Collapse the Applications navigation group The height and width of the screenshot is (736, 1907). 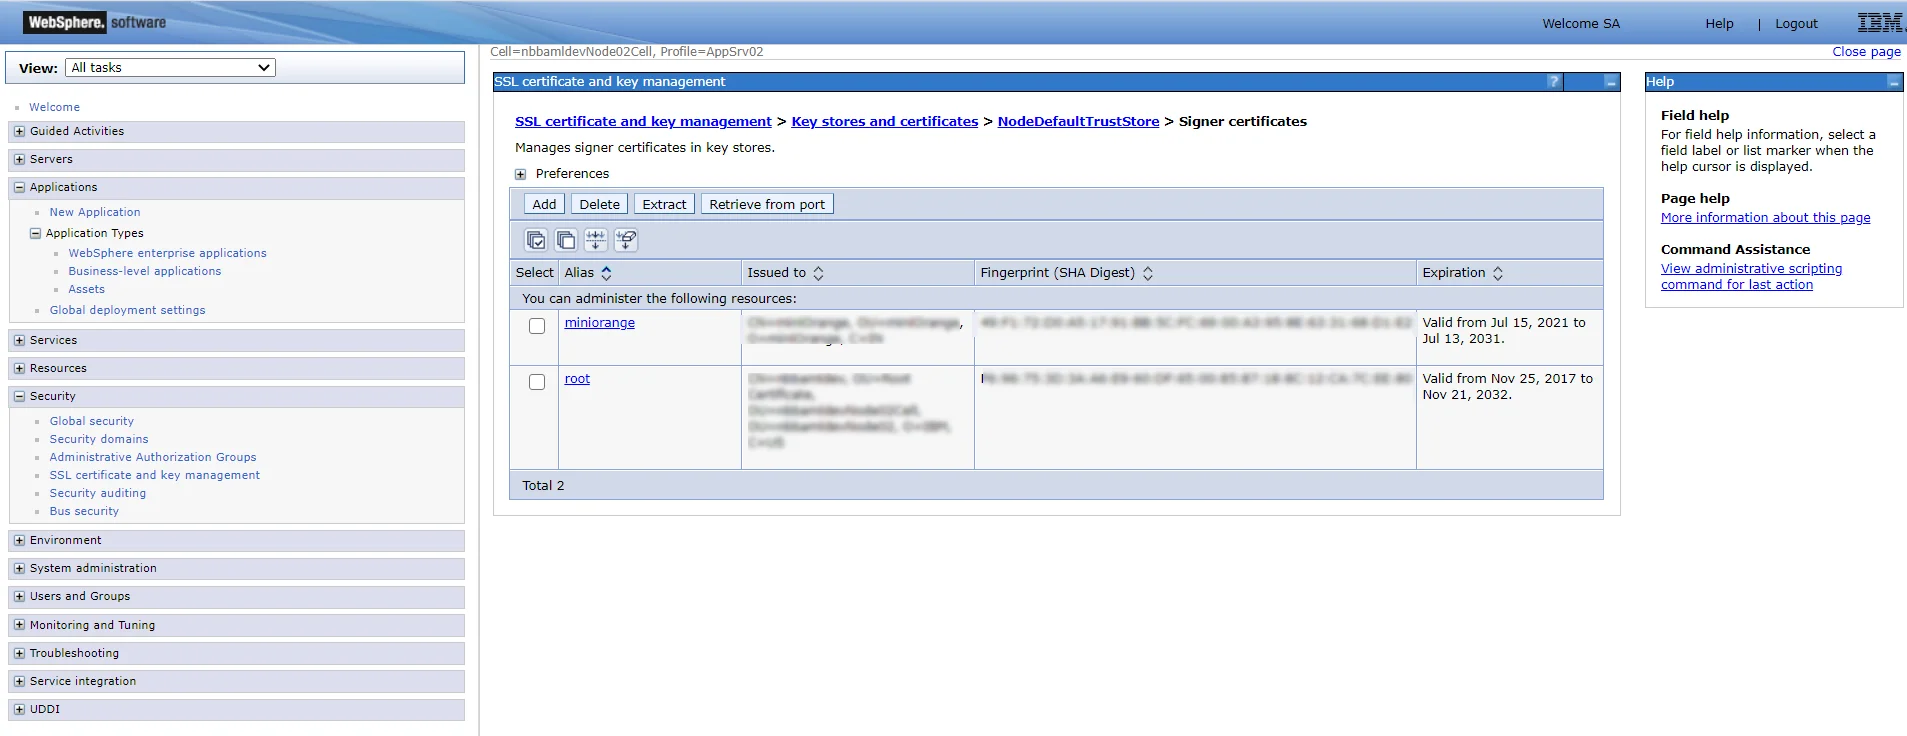click(x=19, y=187)
